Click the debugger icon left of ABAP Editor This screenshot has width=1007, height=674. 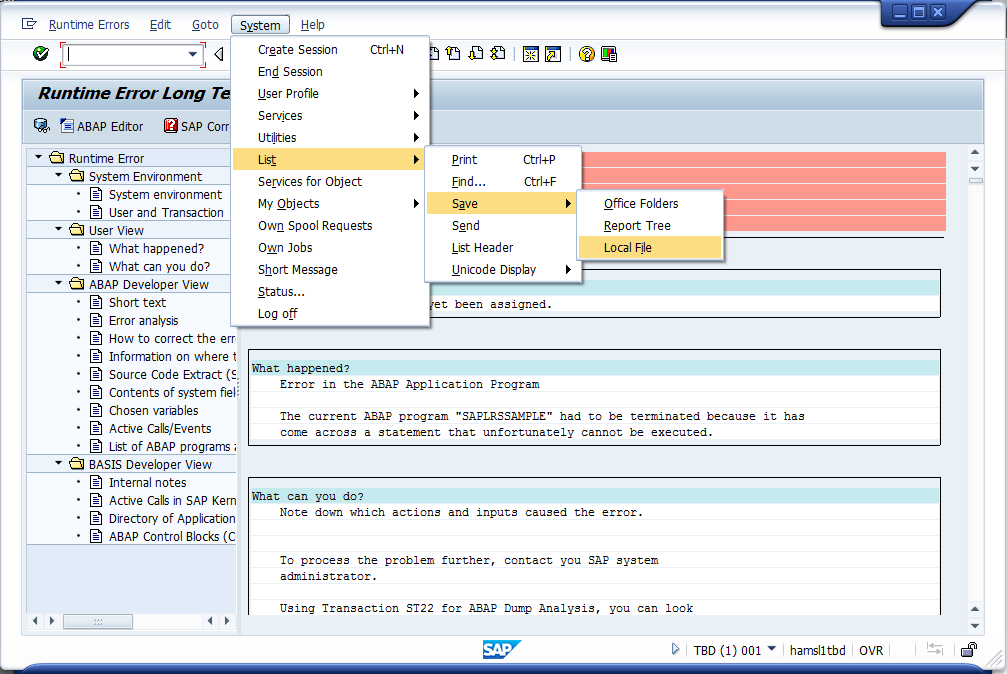coord(41,126)
